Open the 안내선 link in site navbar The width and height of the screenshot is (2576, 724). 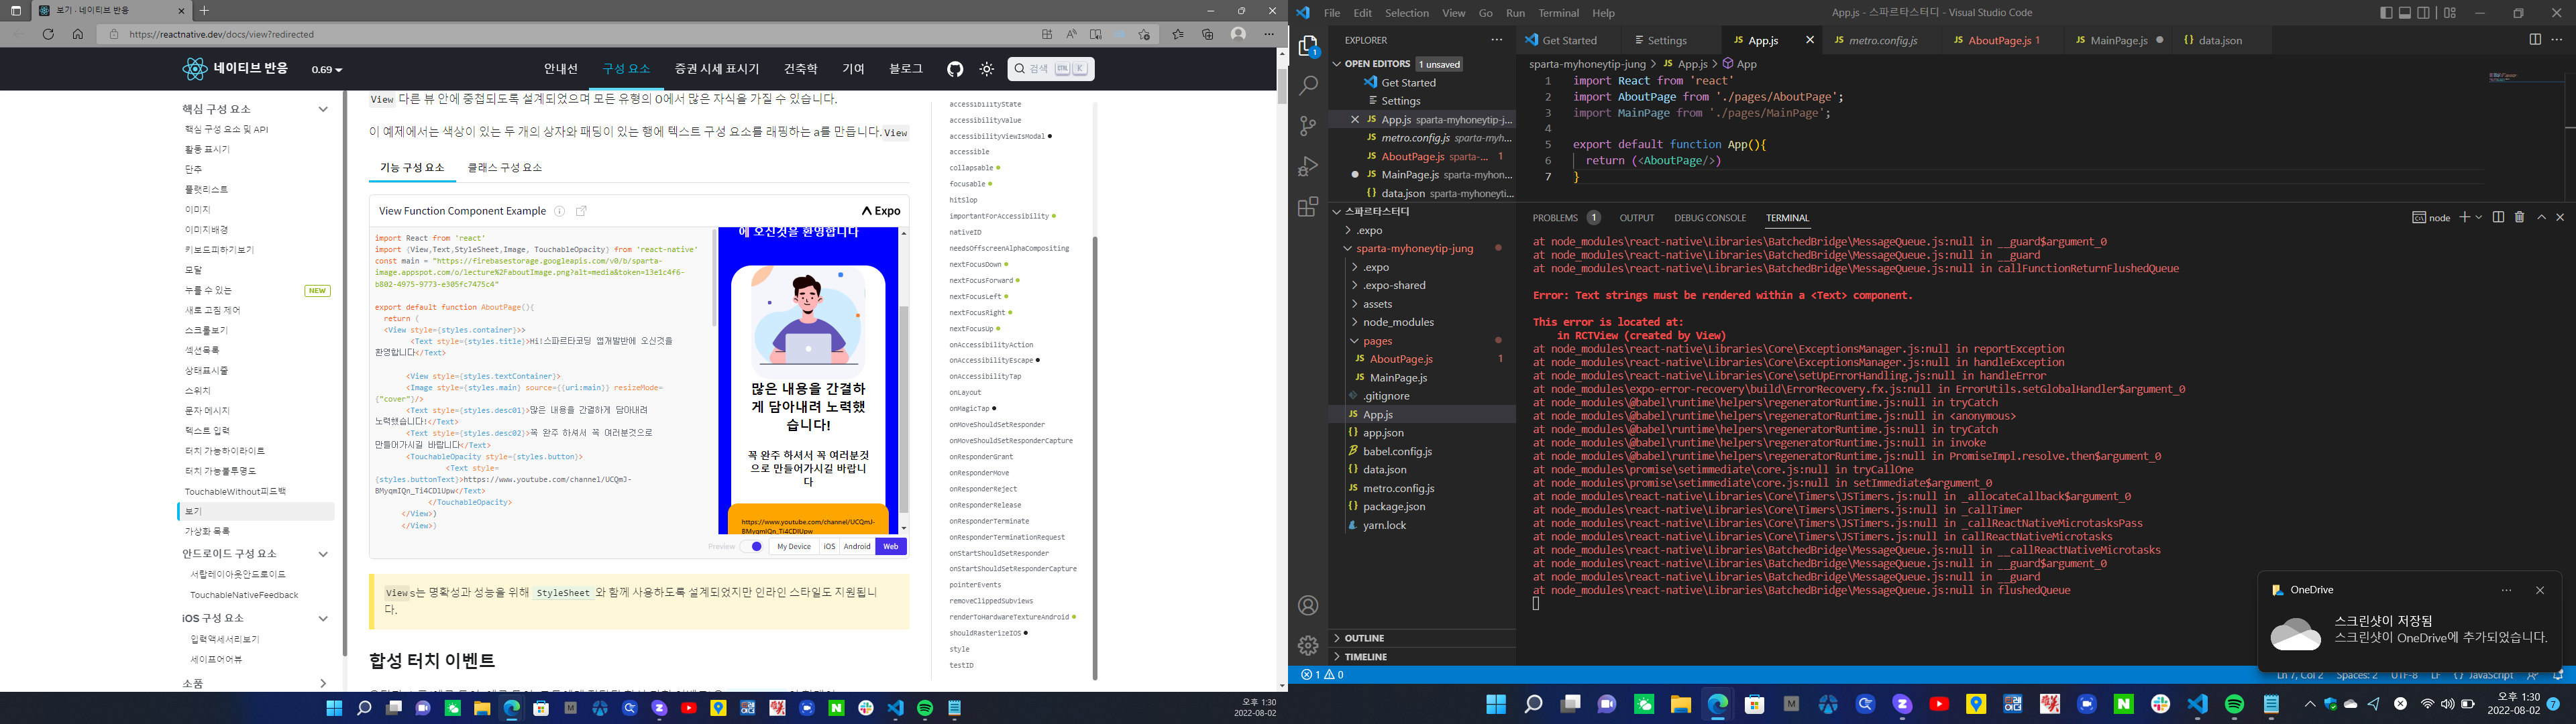(x=561, y=69)
